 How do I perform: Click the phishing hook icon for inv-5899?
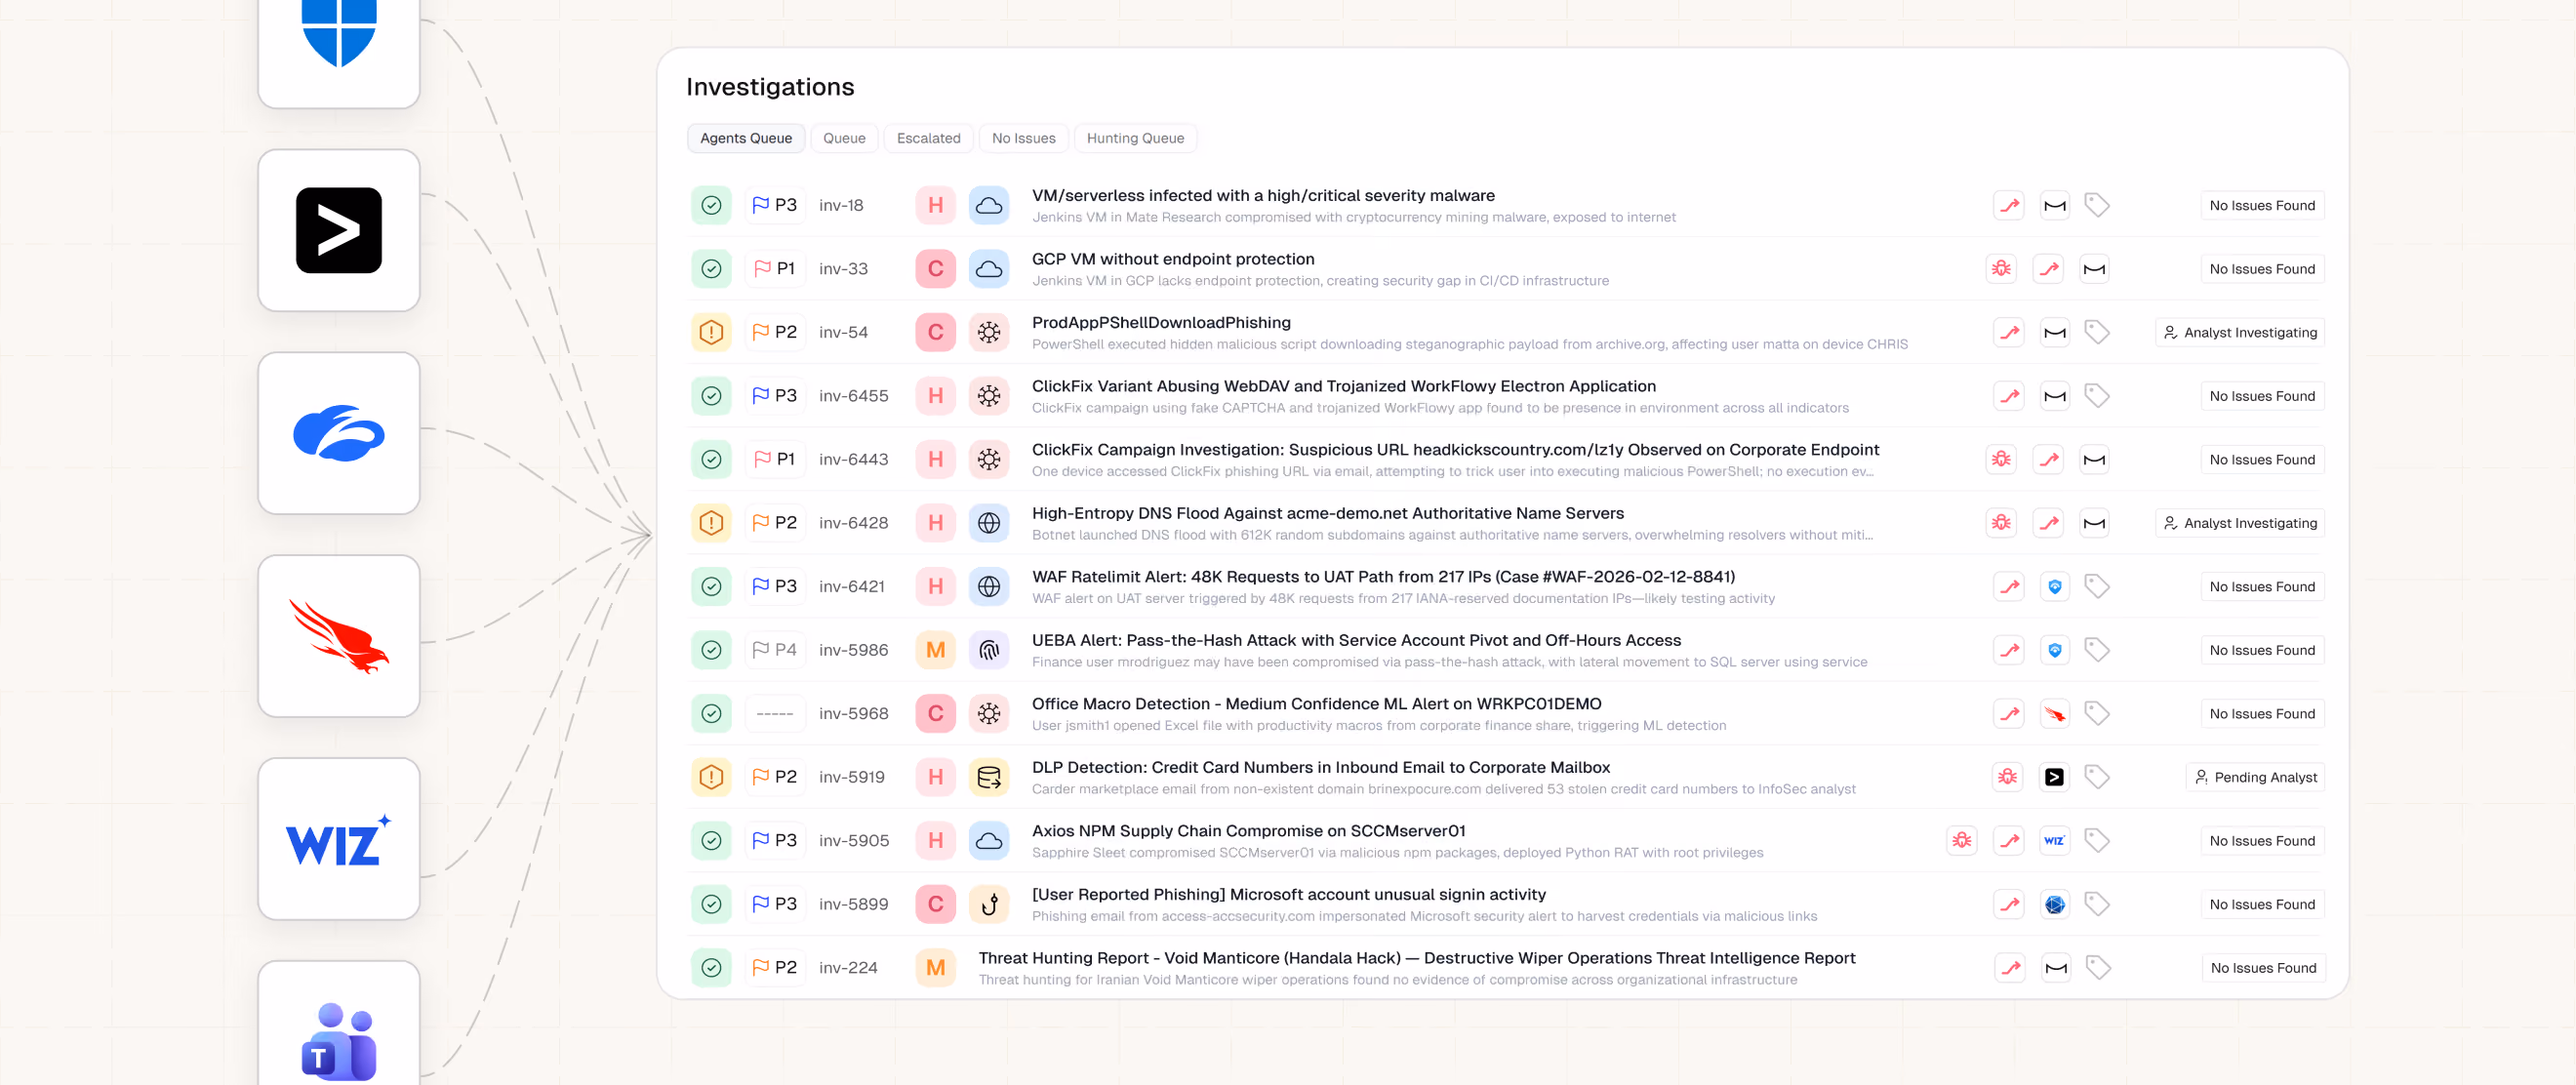click(988, 903)
